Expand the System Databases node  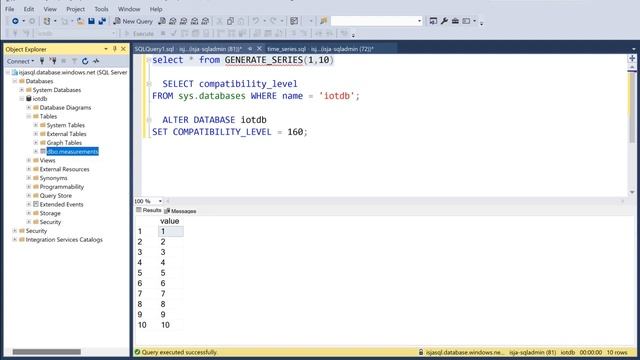click(x=22, y=90)
